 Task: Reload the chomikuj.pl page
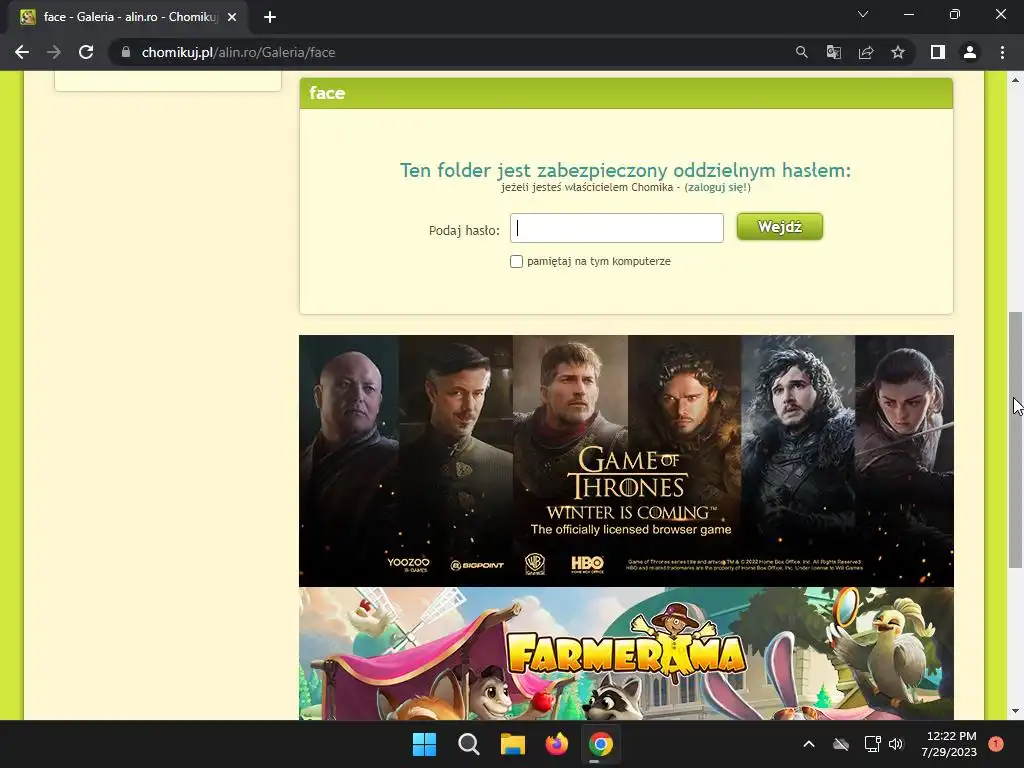[x=86, y=52]
